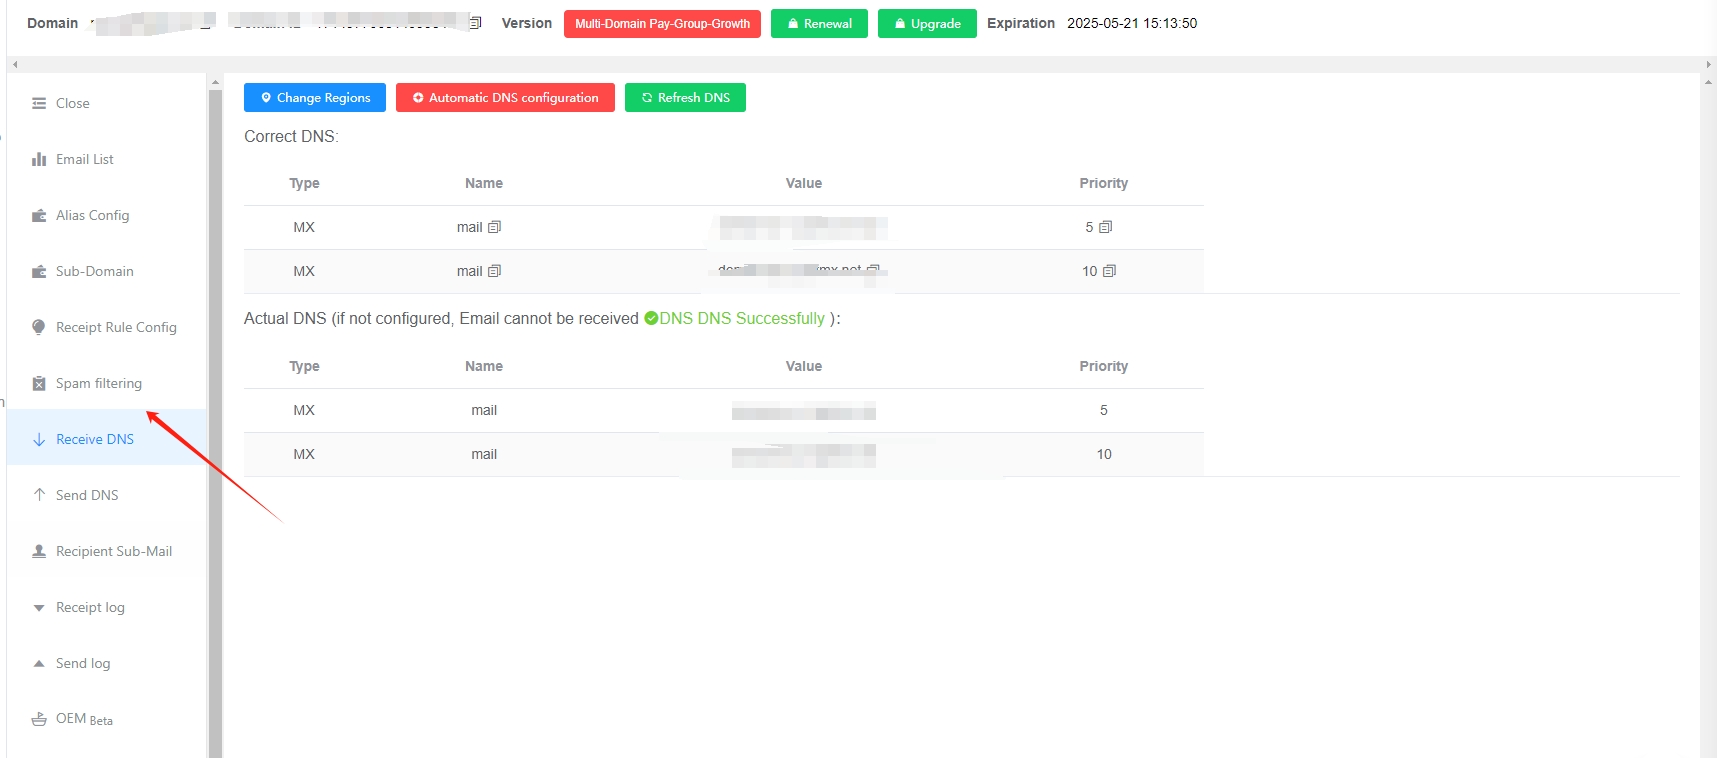Image resolution: width=1717 pixels, height=758 pixels.
Task: Copy the second MX record value
Action: pos(873,269)
